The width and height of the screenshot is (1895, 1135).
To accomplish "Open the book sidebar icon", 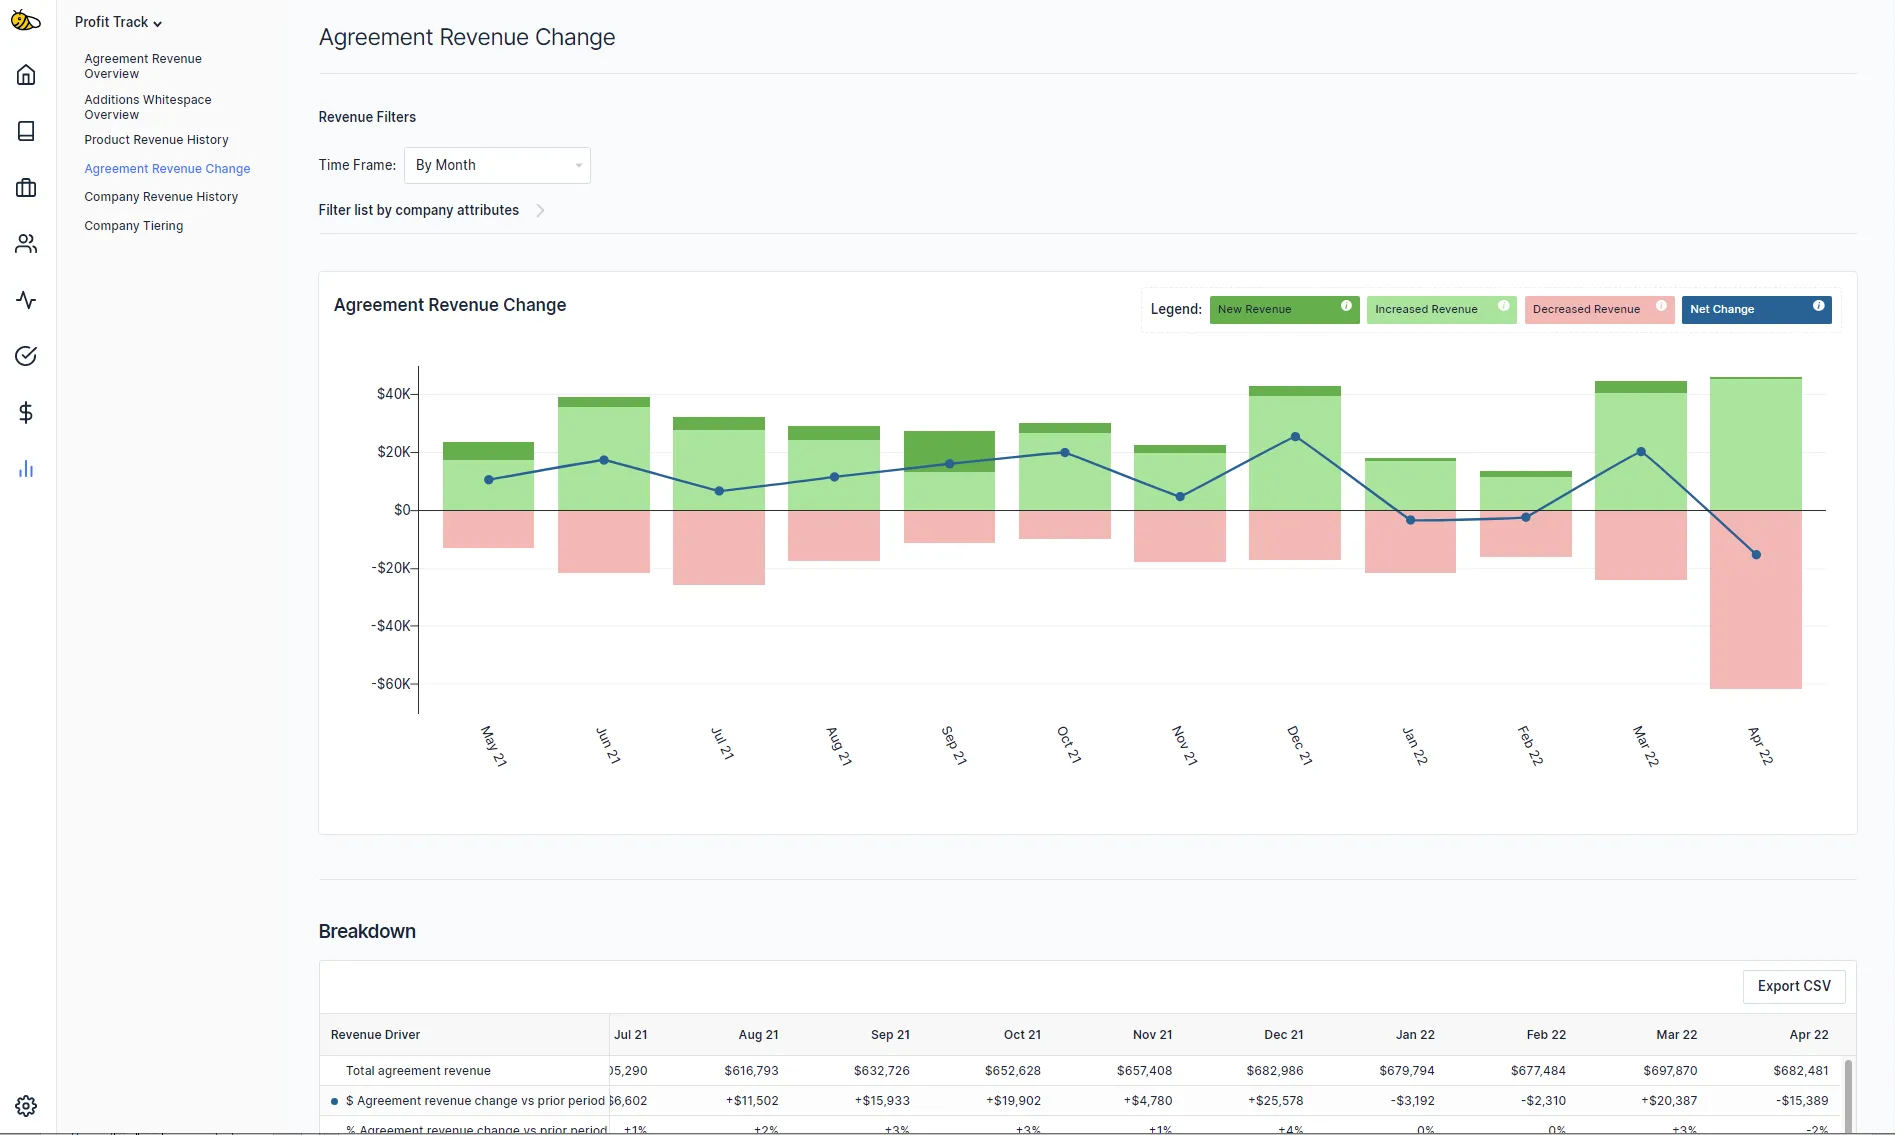I will (x=26, y=131).
